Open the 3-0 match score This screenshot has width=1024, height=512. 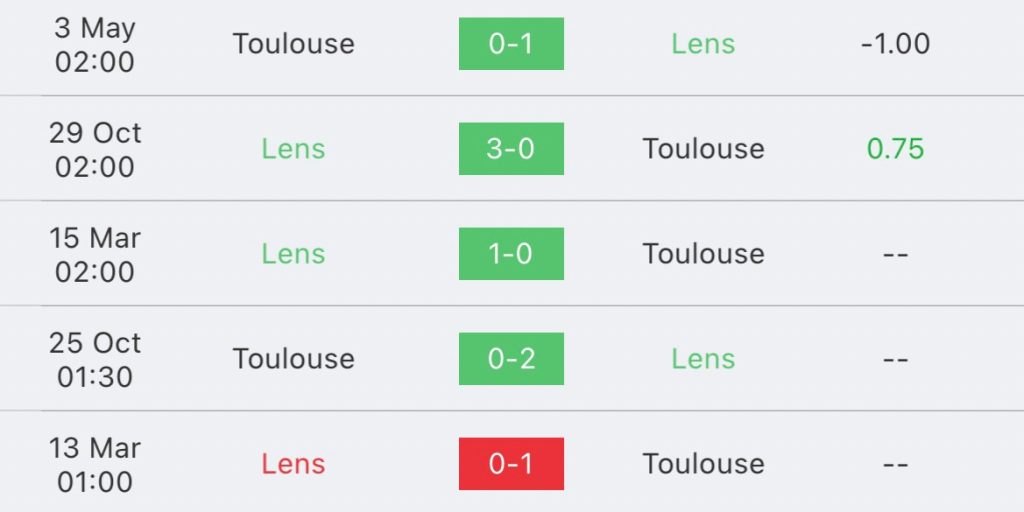click(511, 149)
